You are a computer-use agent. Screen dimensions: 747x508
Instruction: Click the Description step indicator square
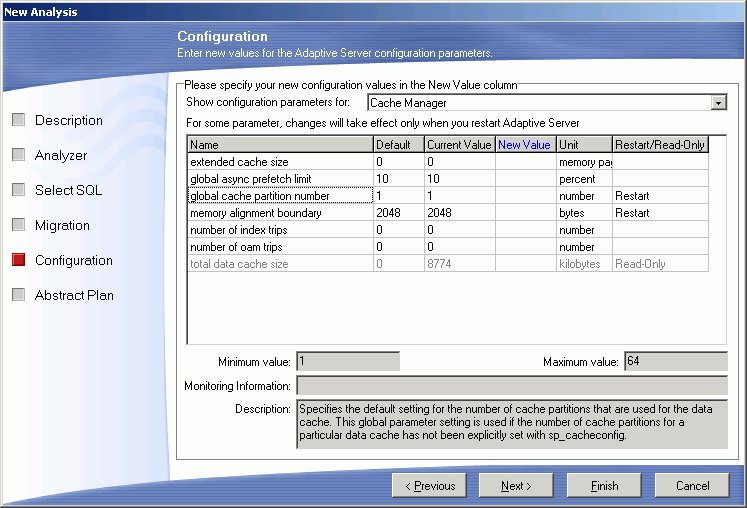[19, 121]
